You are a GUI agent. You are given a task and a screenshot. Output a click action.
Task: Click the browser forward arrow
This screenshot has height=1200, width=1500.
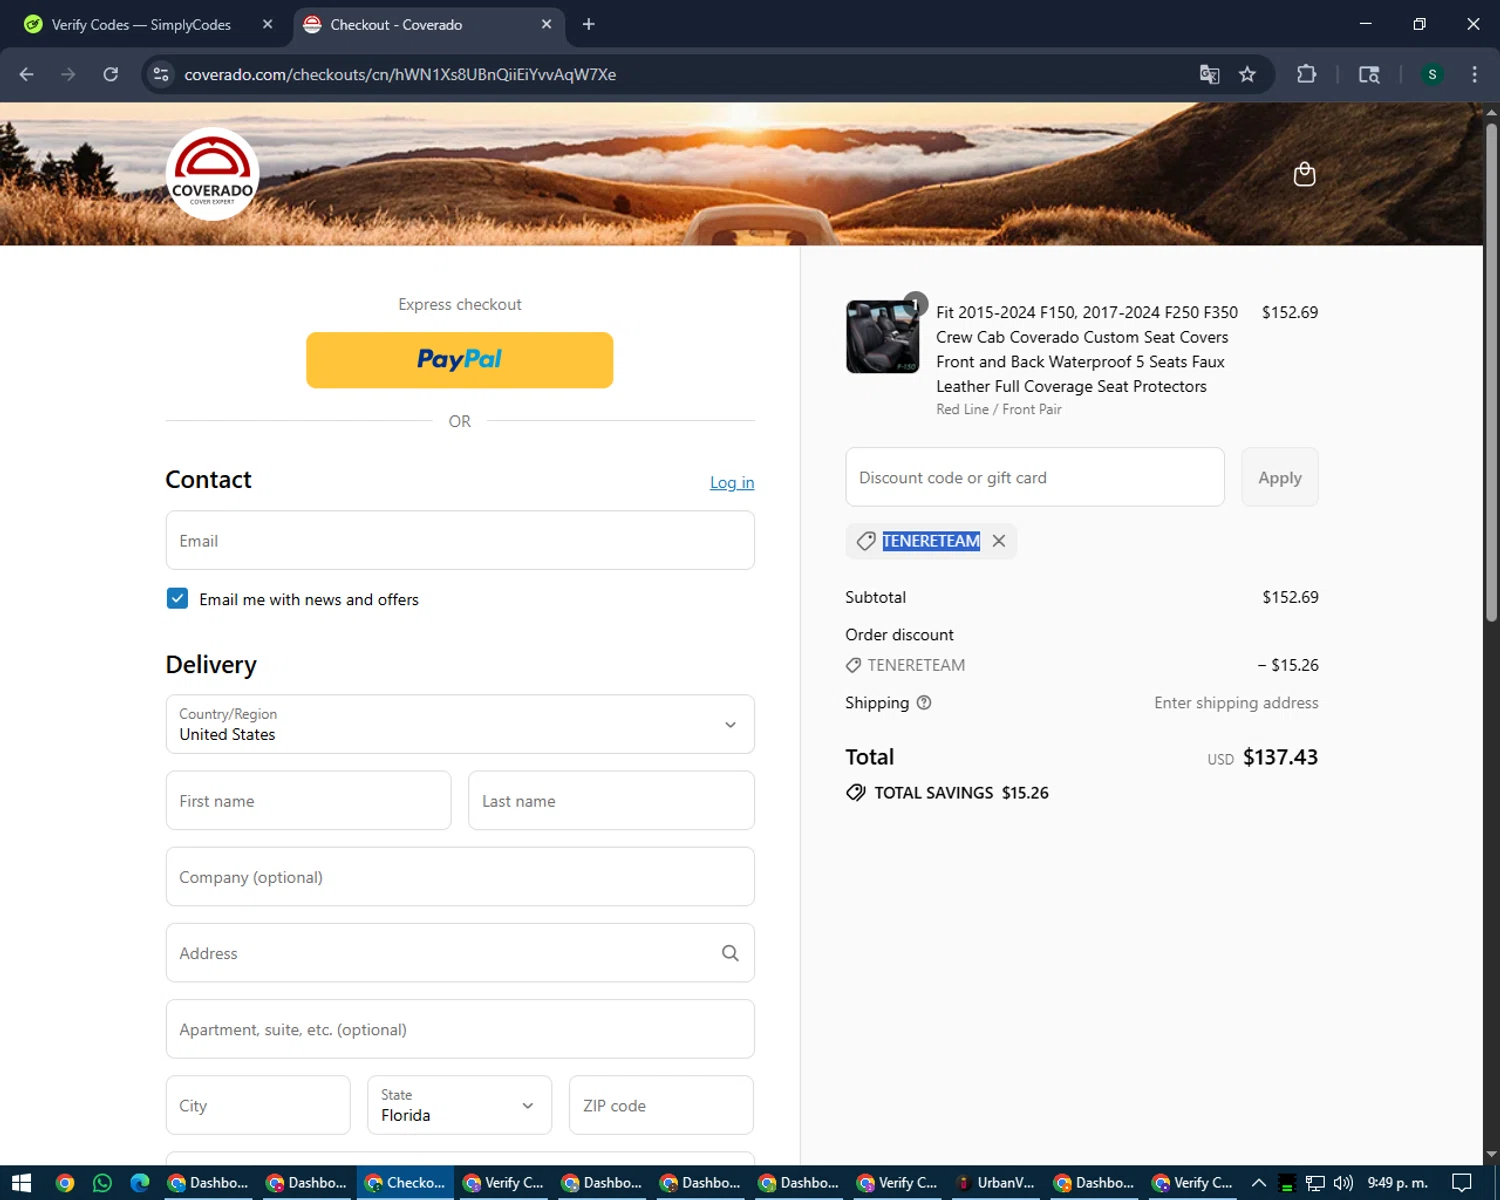pos(68,74)
